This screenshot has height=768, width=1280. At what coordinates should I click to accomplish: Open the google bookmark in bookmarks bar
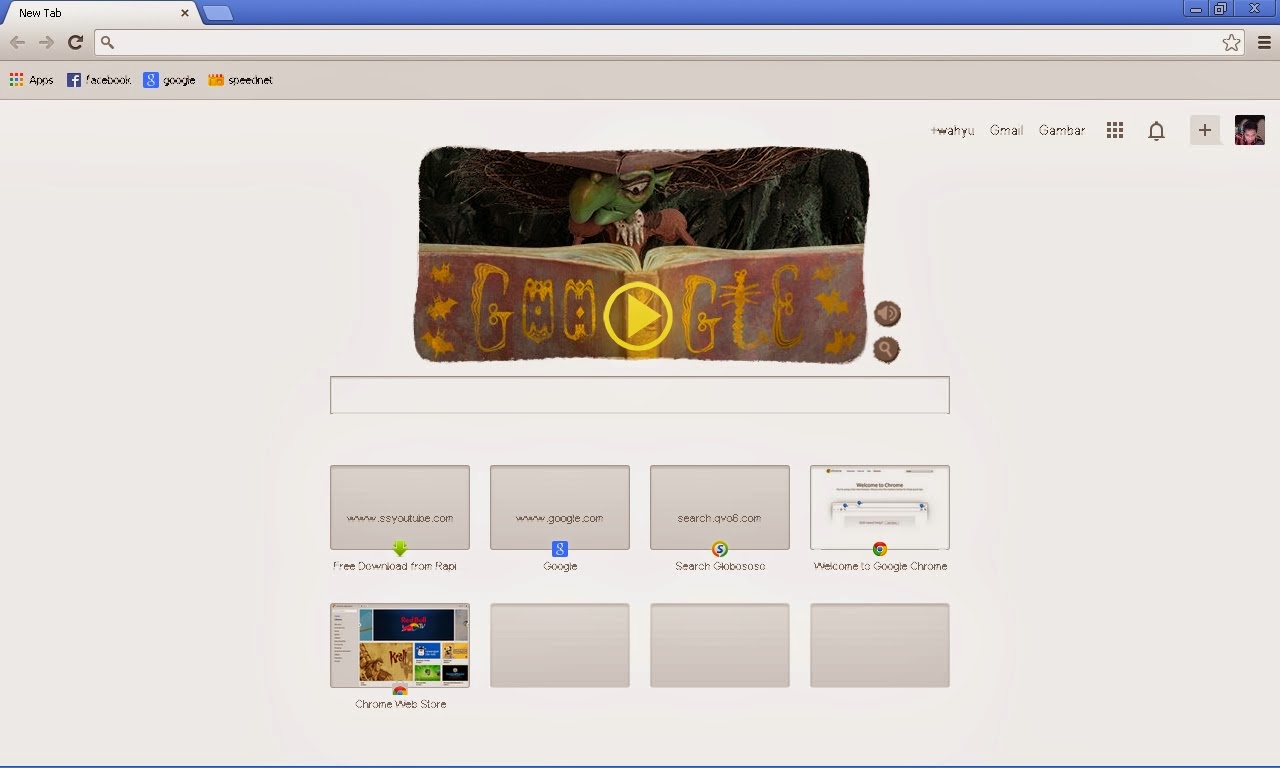pos(169,80)
